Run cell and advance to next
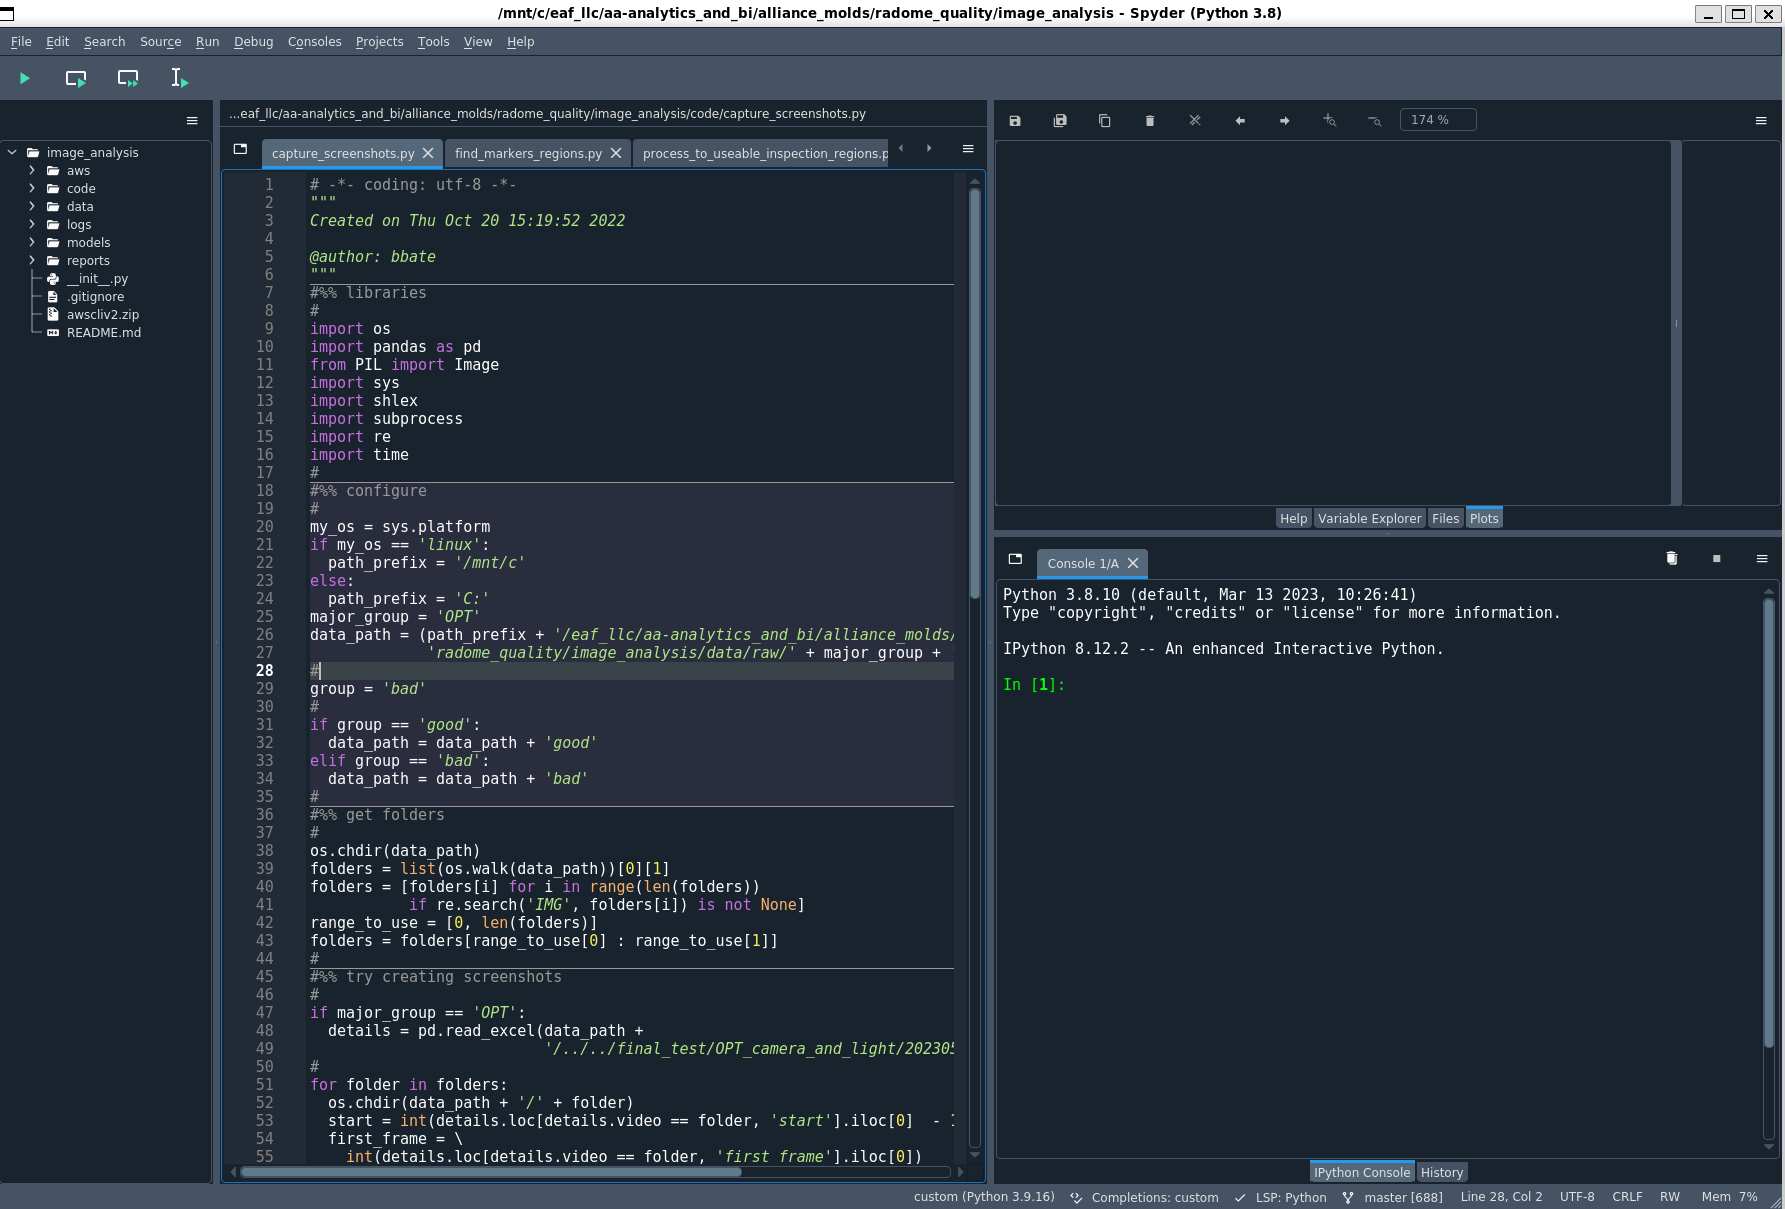The width and height of the screenshot is (1785, 1209). tap(128, 78)
